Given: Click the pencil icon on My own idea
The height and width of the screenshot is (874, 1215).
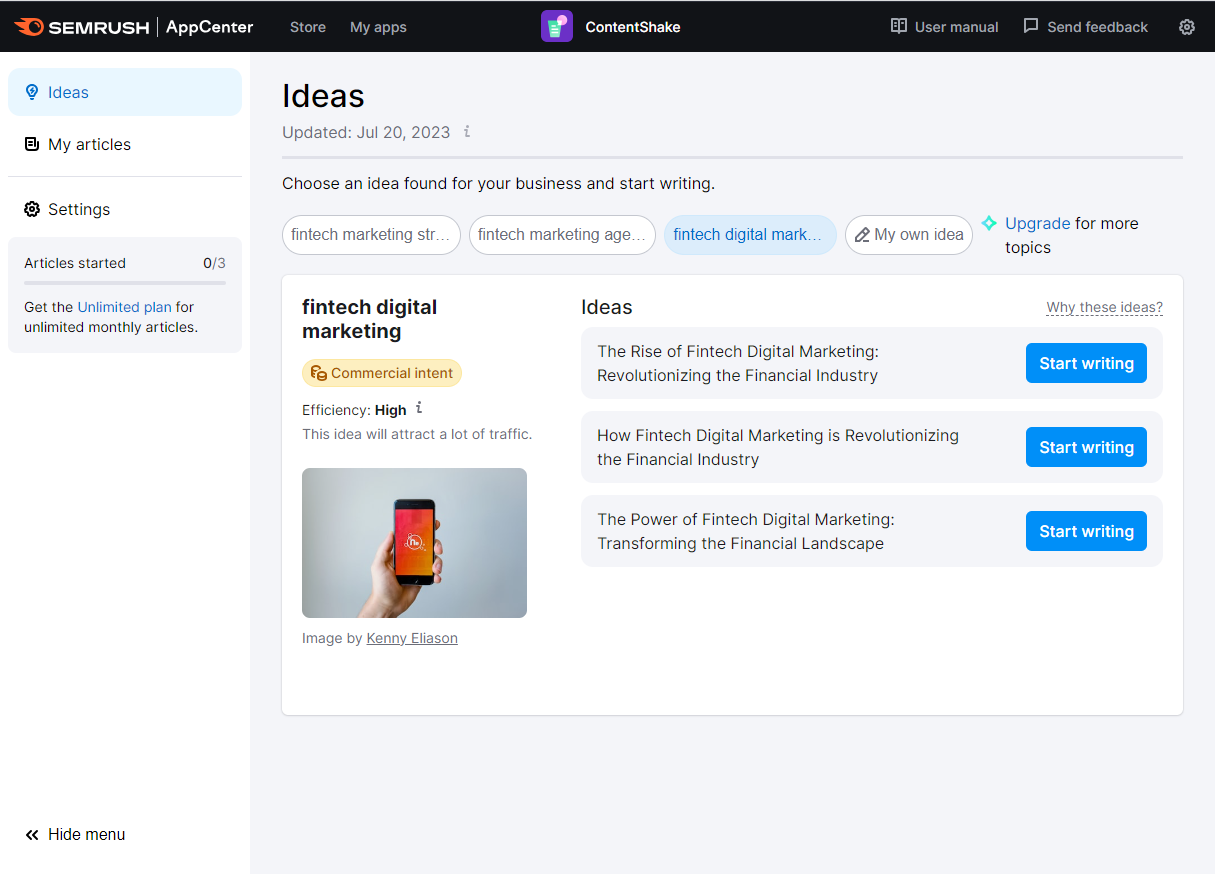Looking at the screenshot, I should [x=862, y=235].
